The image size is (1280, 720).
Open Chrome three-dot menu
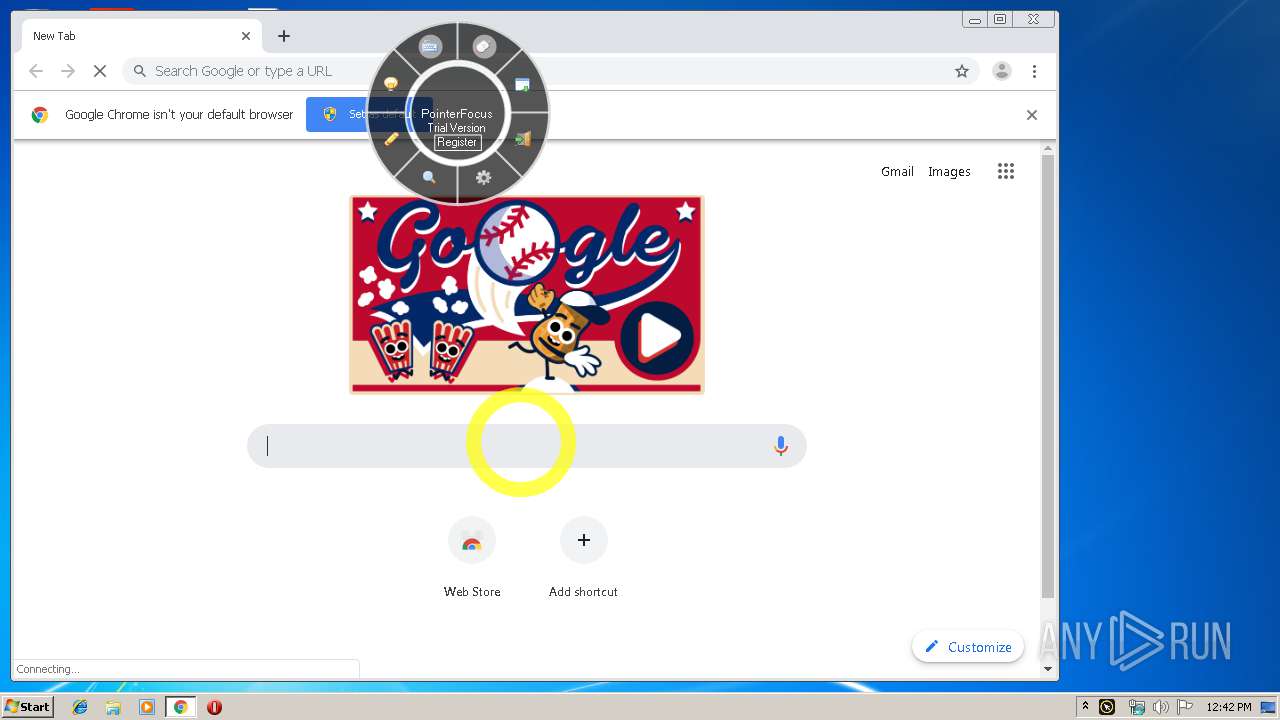1035,71
